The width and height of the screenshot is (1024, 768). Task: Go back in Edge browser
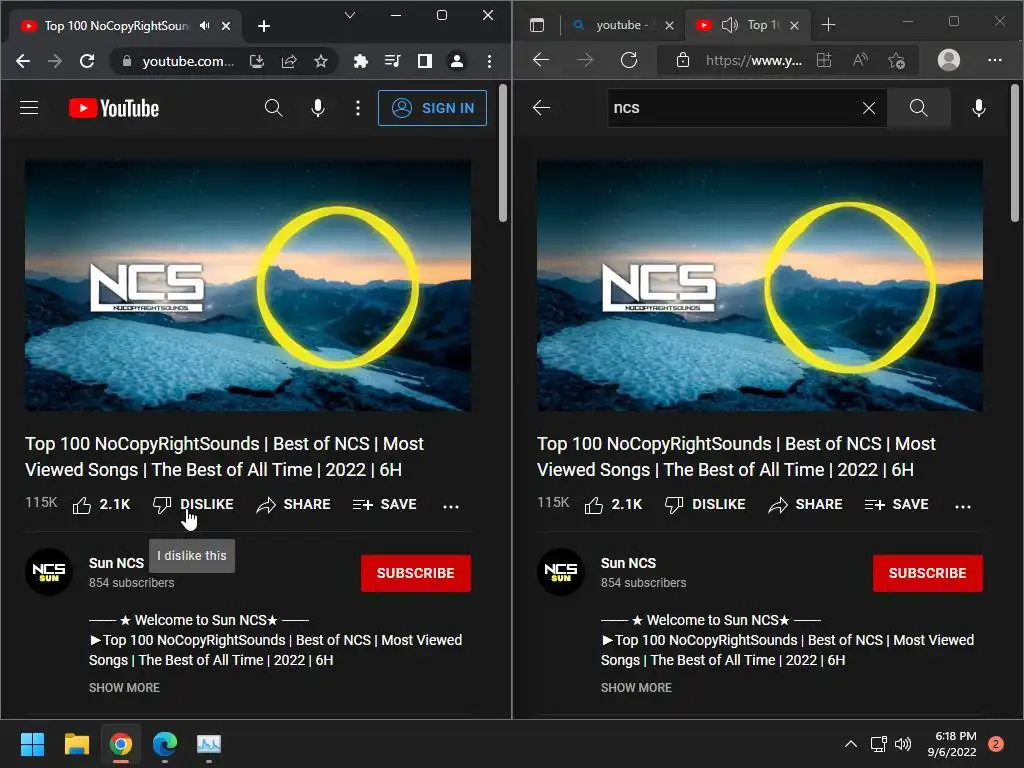tap(541, 60)
